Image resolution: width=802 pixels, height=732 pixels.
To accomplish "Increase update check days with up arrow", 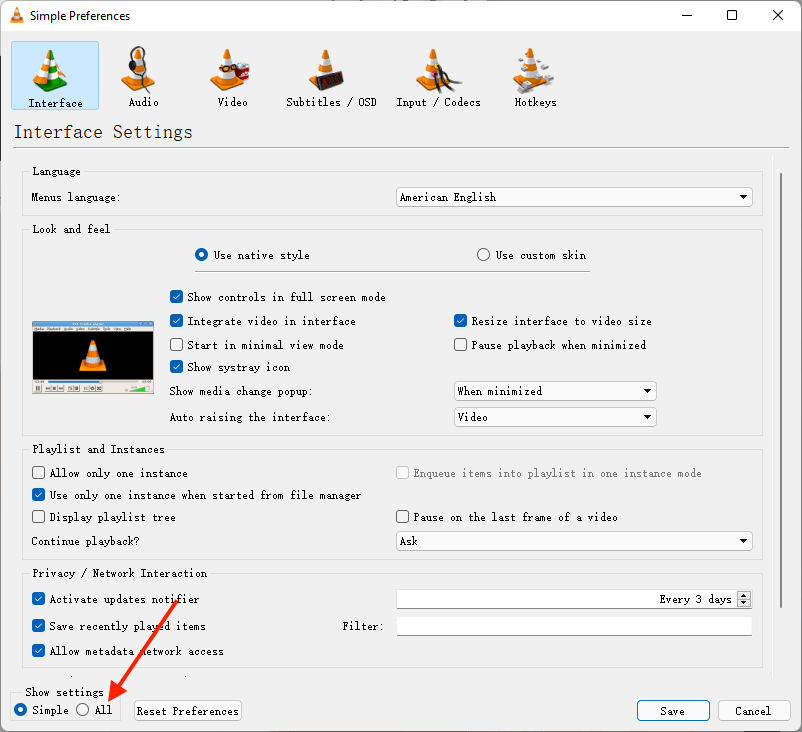I will (744, 595).
